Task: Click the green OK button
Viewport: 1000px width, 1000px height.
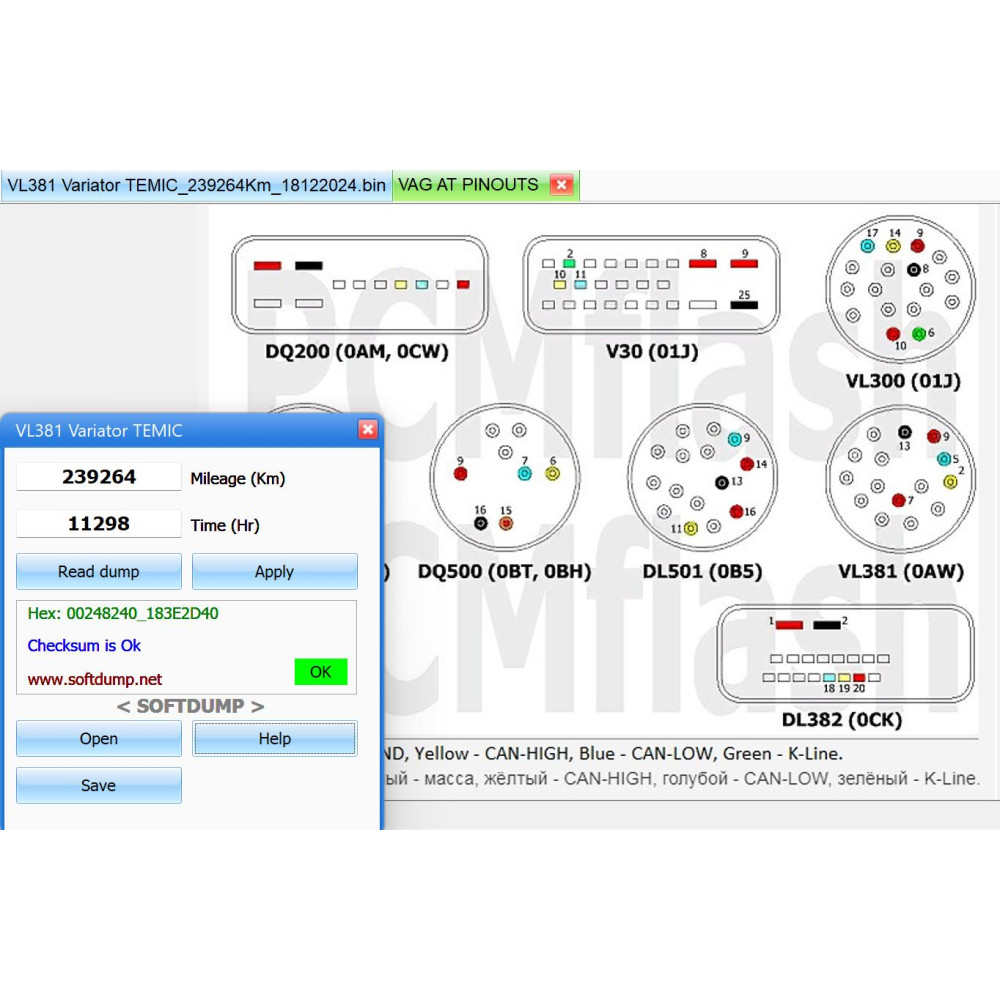Action: coord(321,672)
